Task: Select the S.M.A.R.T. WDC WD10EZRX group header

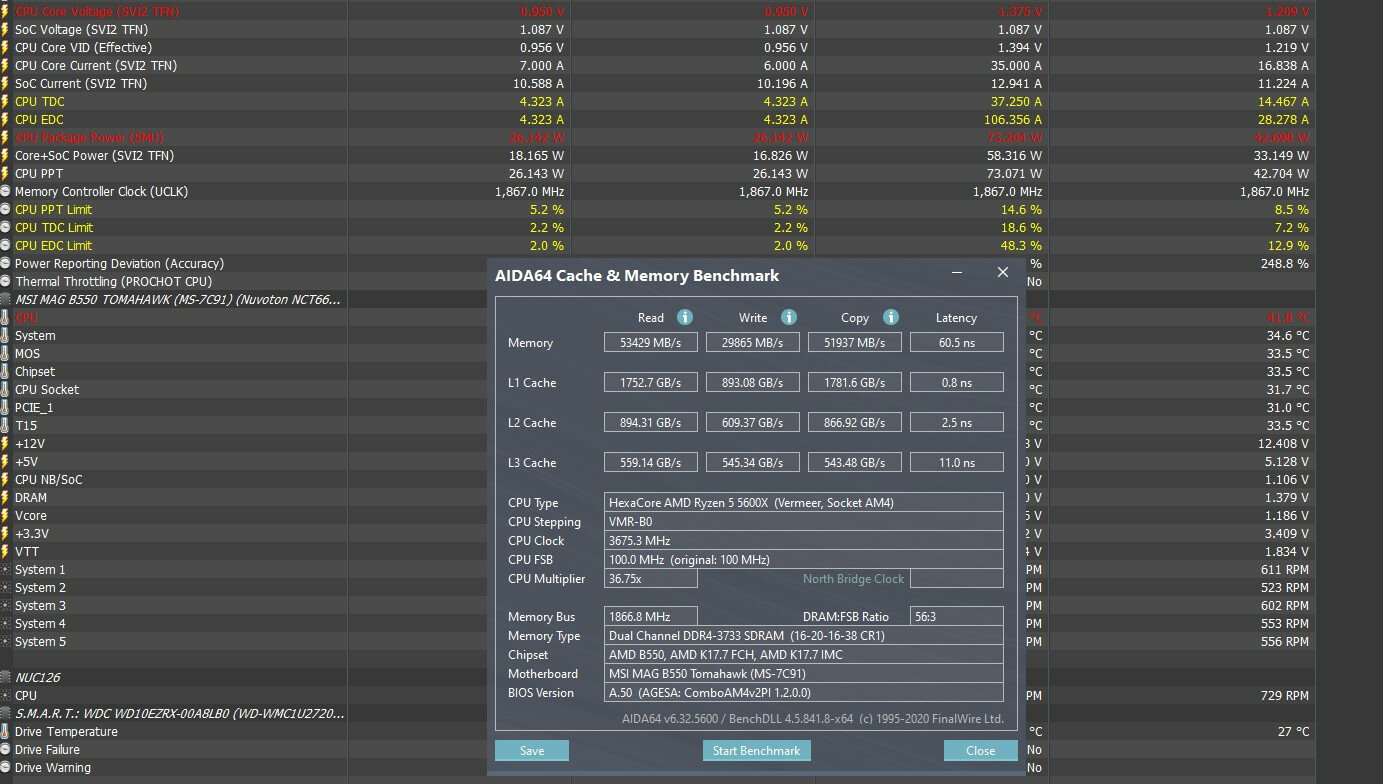Action: (181, 714)
